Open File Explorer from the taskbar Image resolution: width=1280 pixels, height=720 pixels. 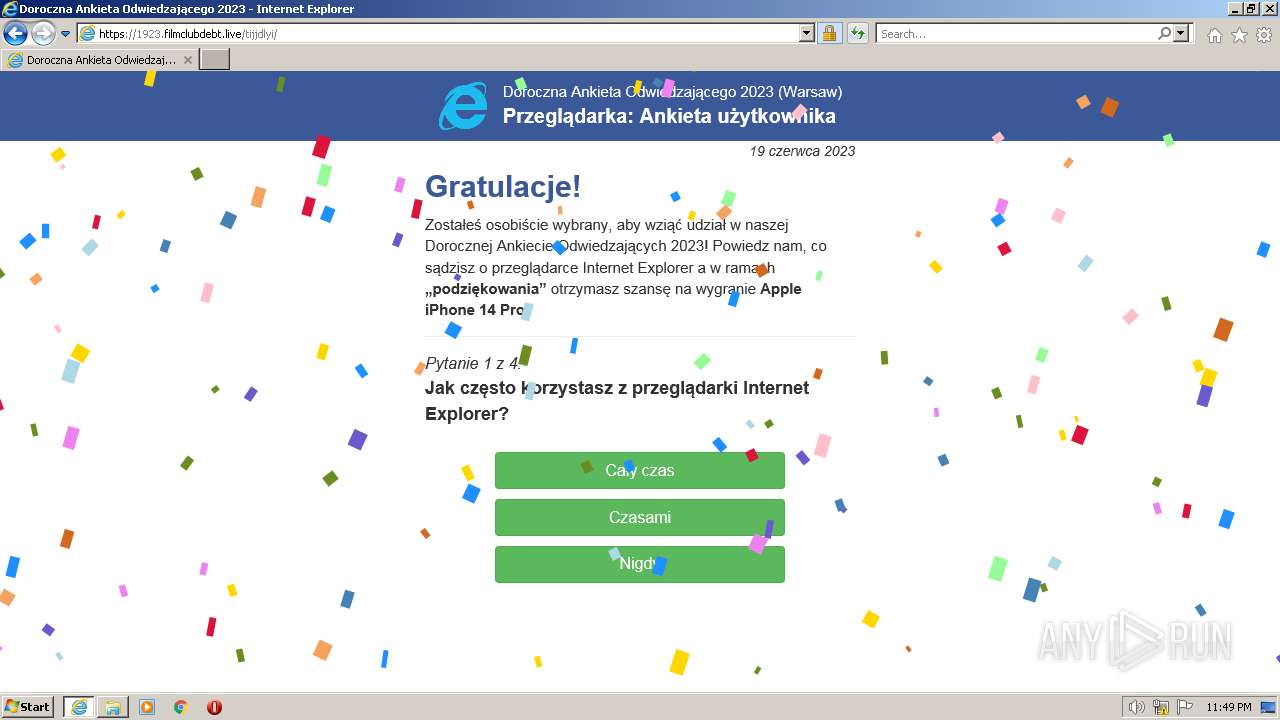(113, 707)
